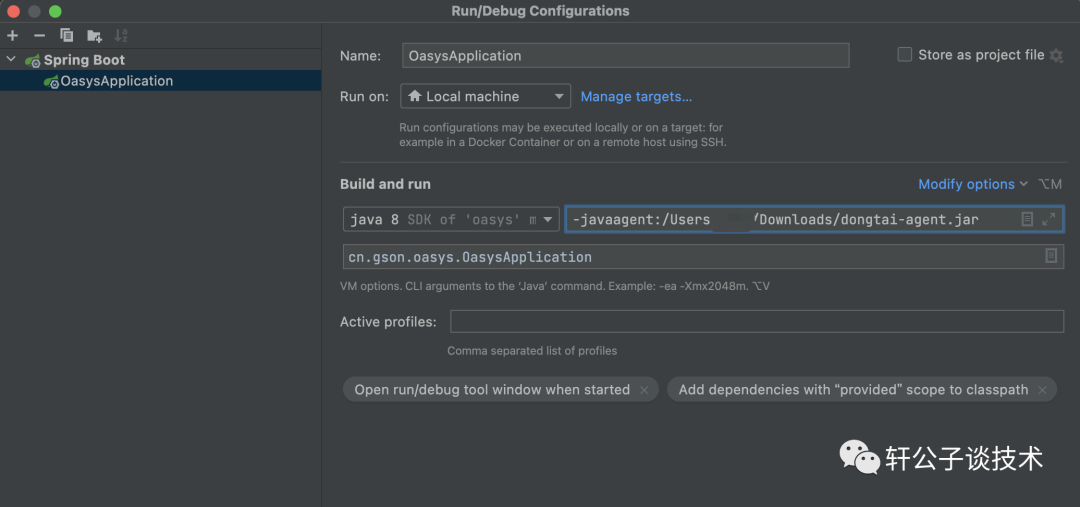Open the java 8 SDK dropdown

tap(451, 219)
